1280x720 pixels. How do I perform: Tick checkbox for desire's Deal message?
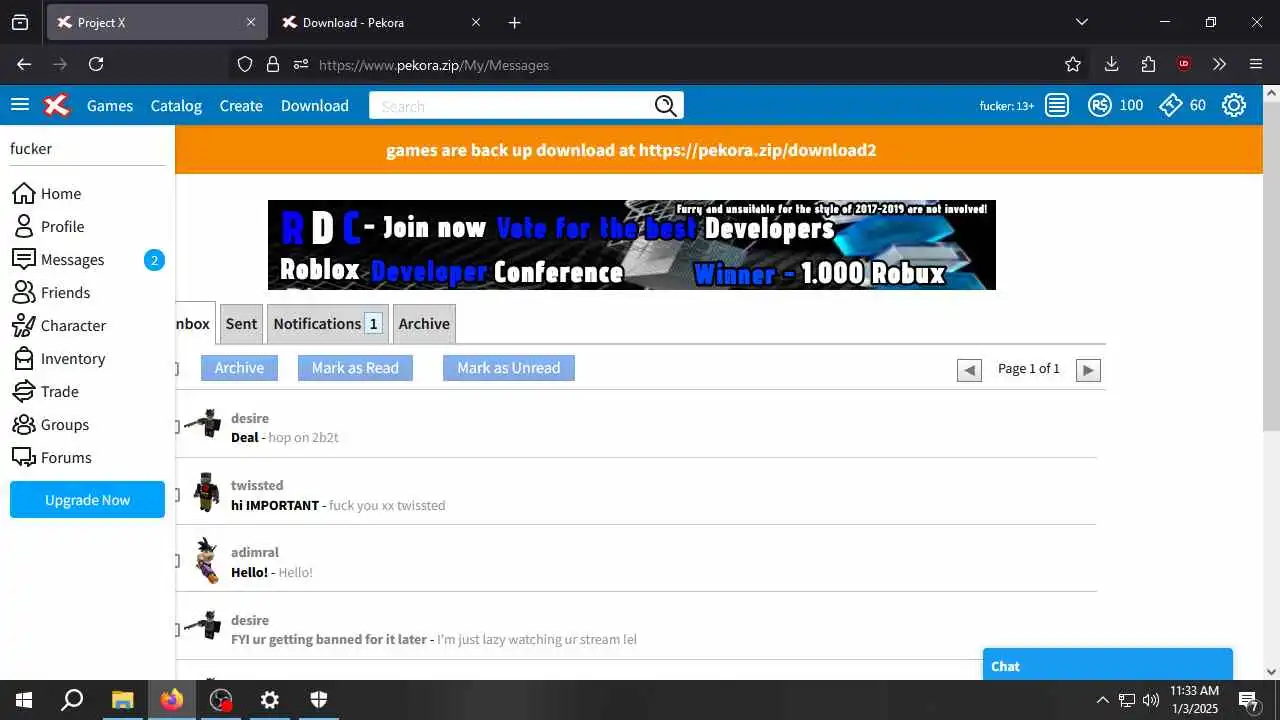(176, 427)
